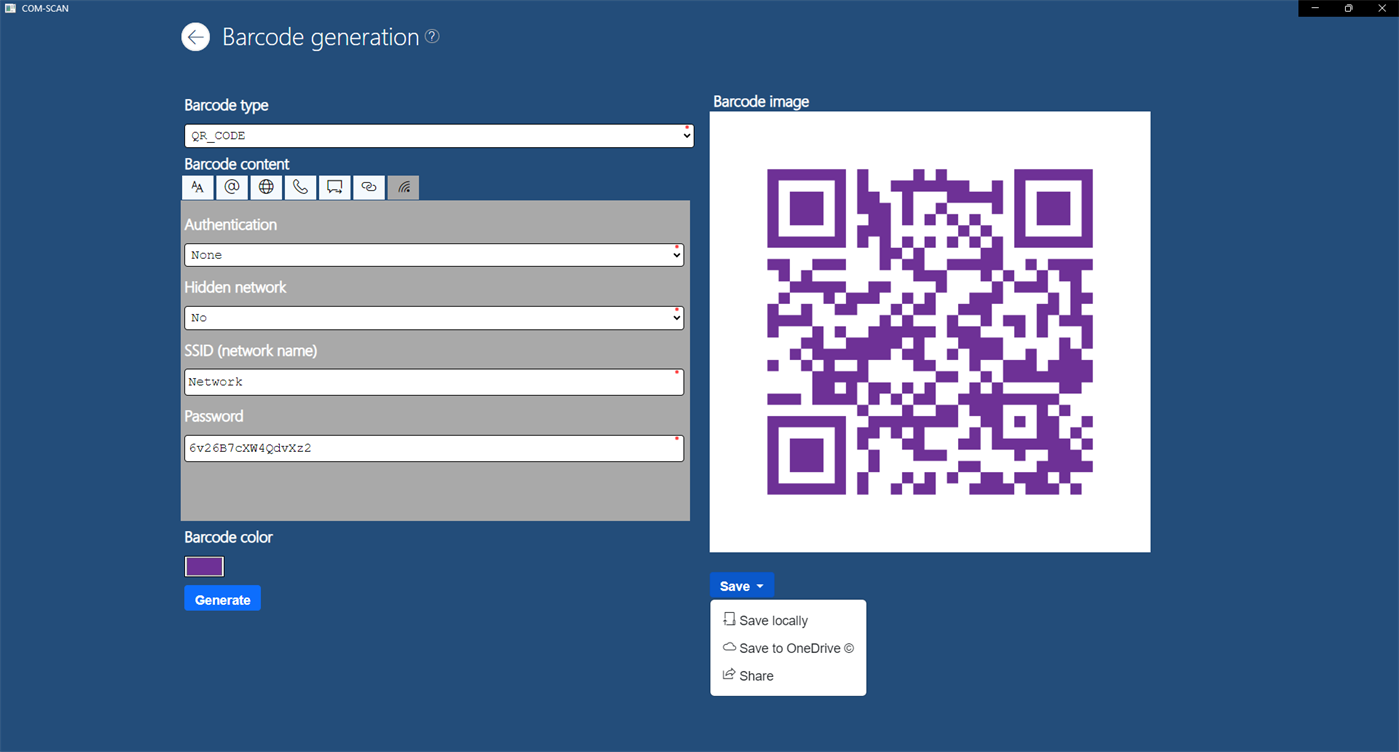Click the SSID network name field
This screenshot has width=1399, height=752.
point(434,382)
